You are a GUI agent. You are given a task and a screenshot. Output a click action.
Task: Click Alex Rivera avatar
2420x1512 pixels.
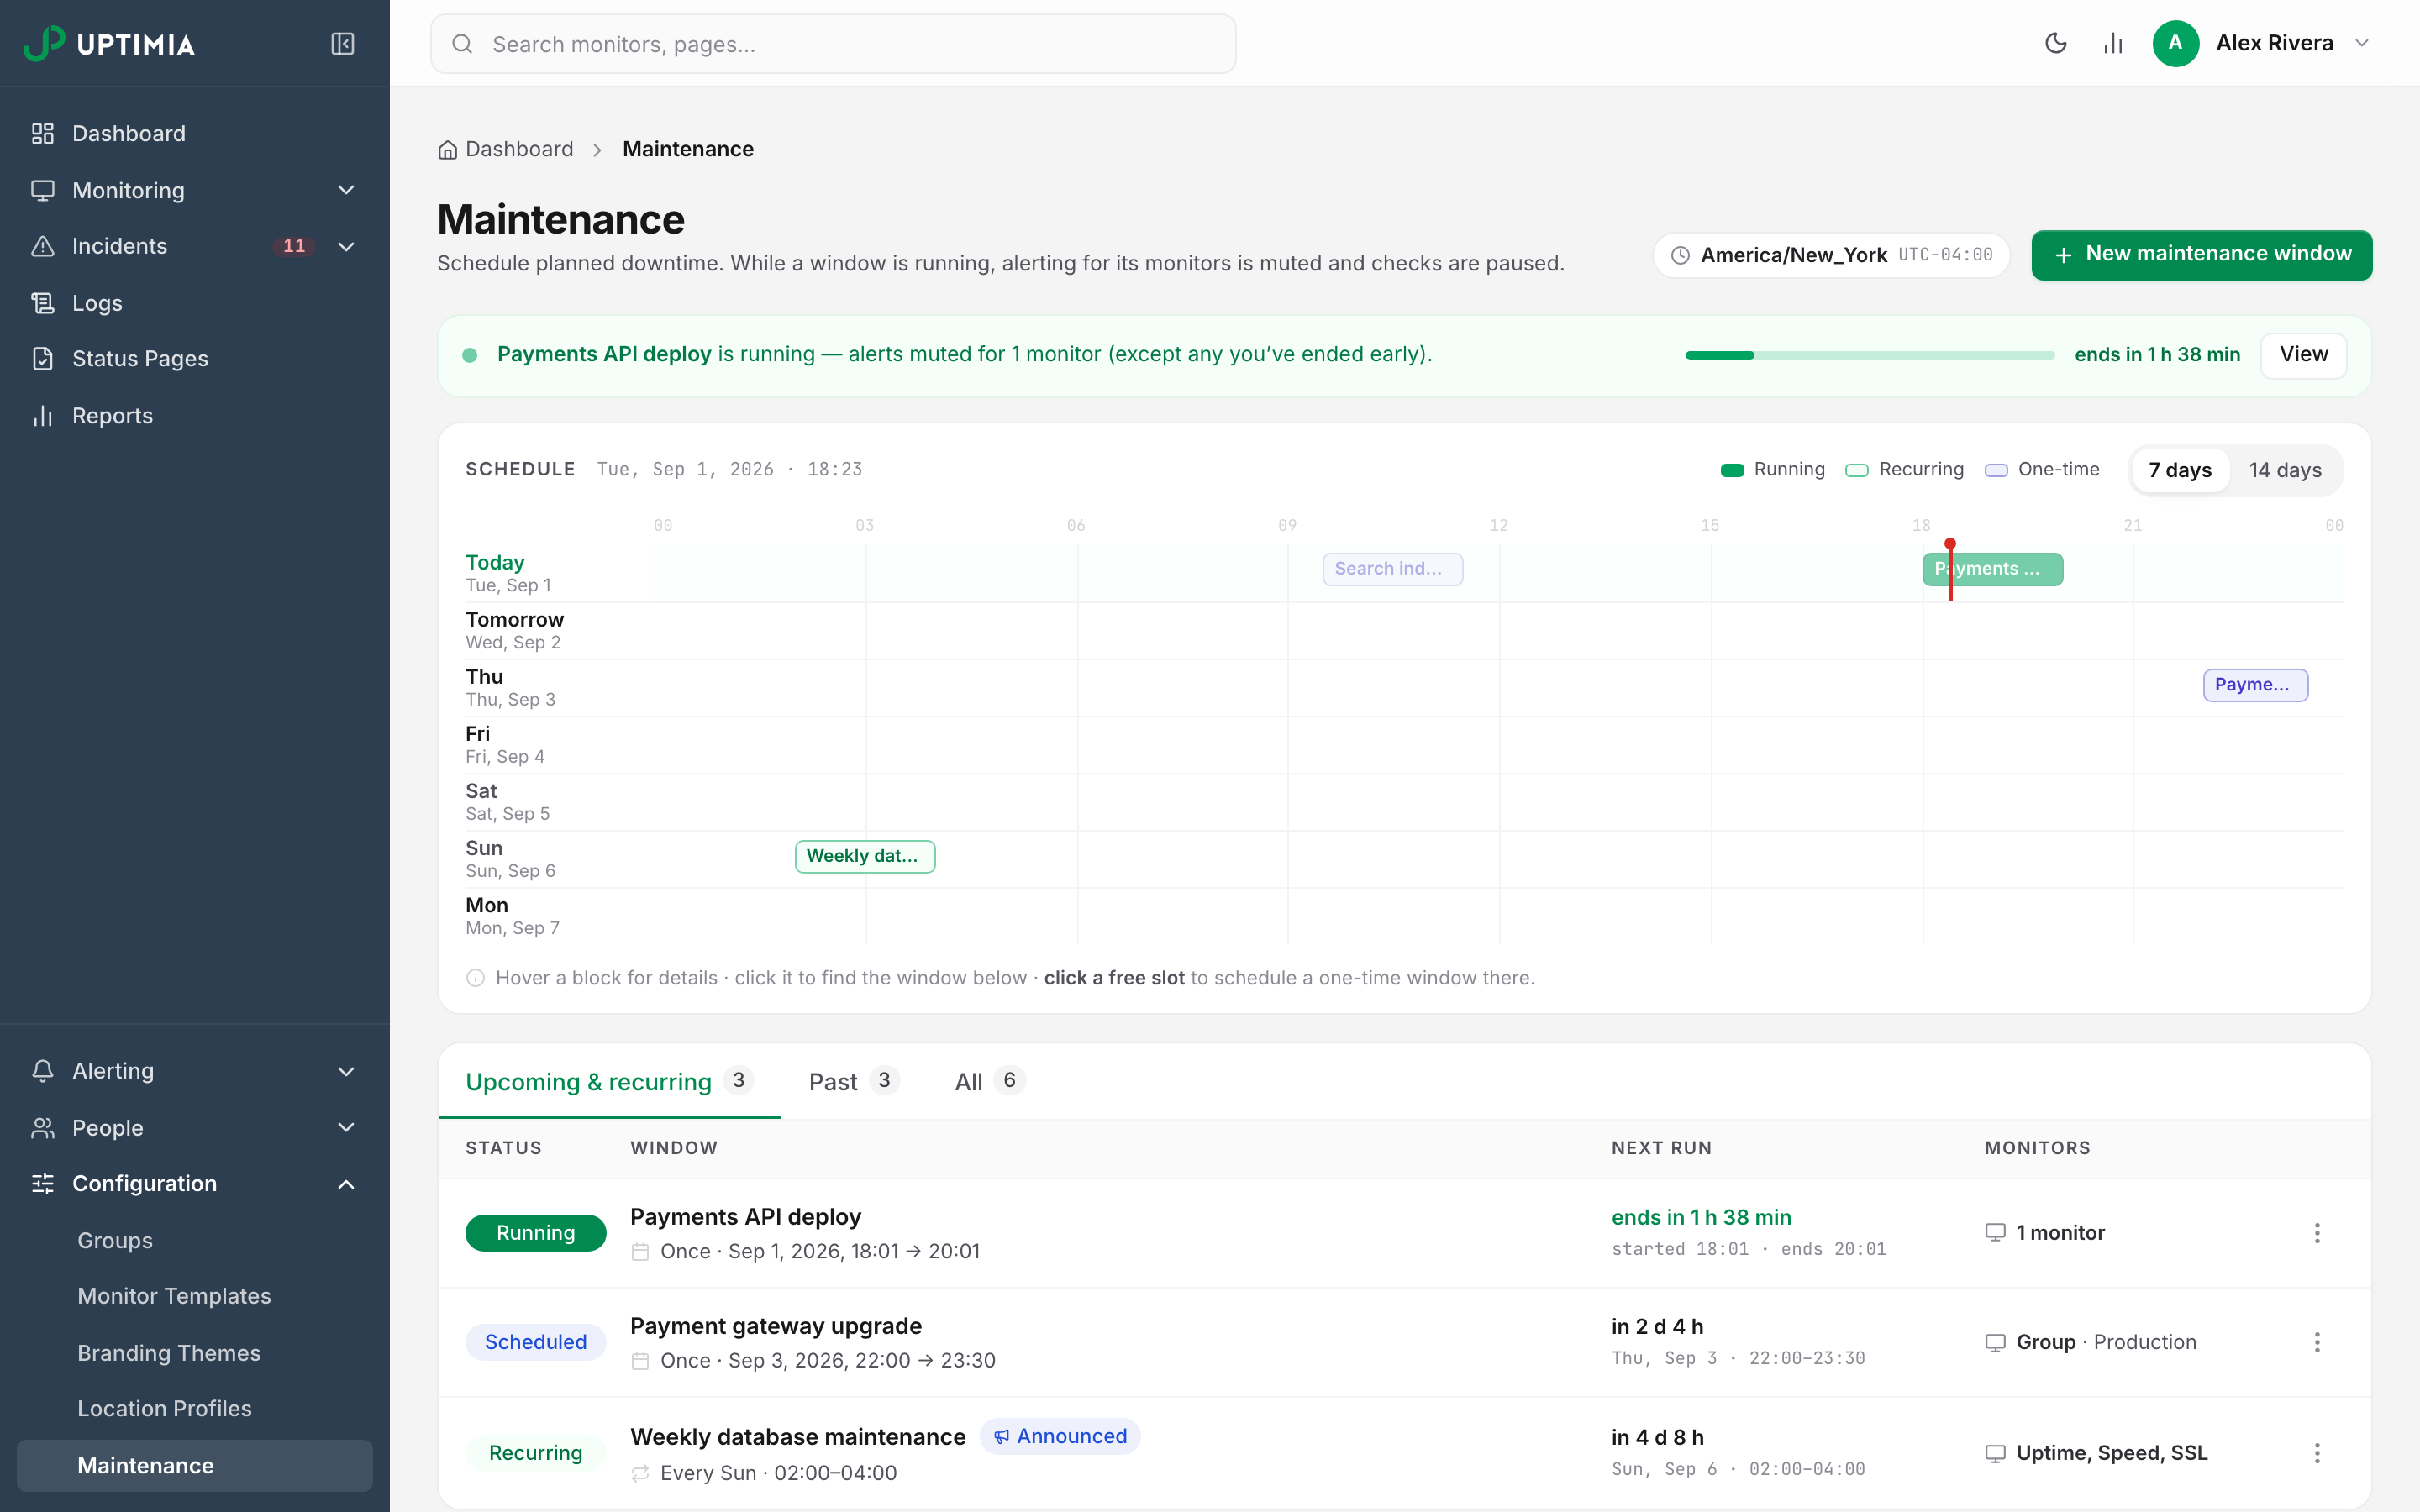(2175, 43)
